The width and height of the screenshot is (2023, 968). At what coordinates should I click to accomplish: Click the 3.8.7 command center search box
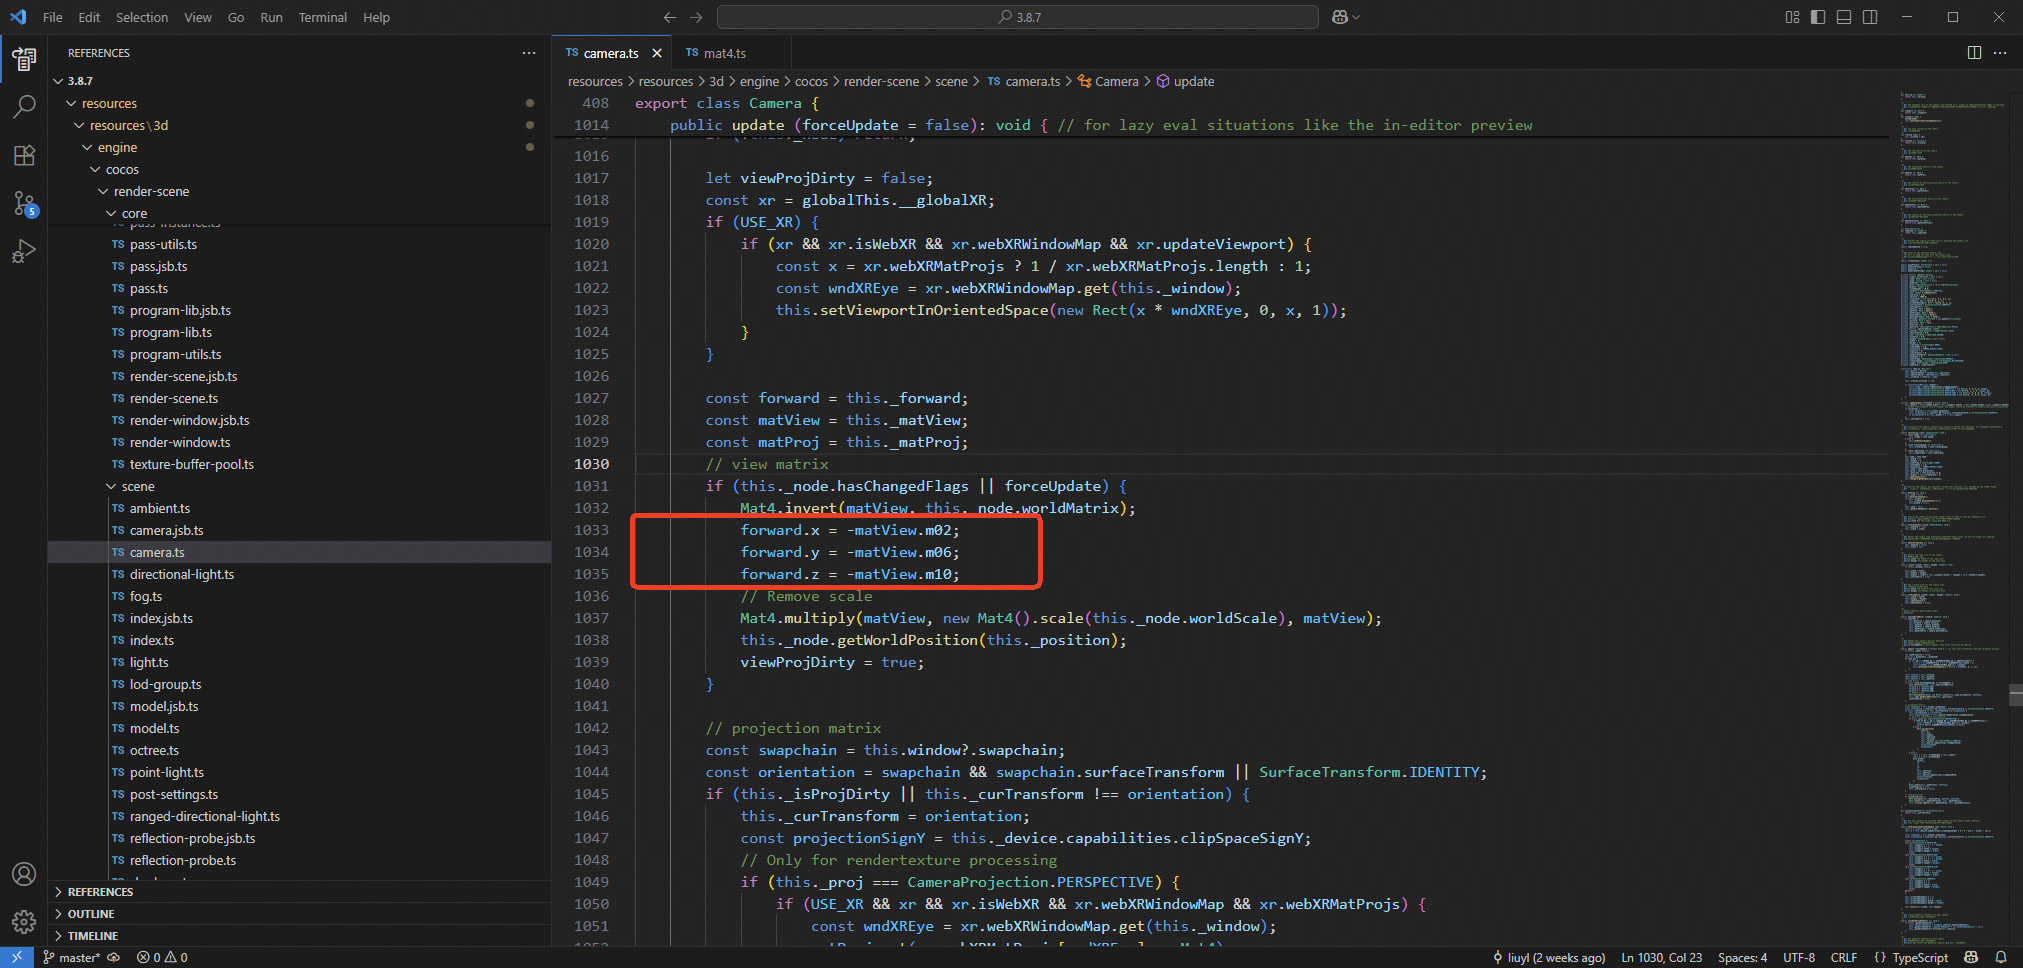pyautogui.click(x=1018, y=17)
